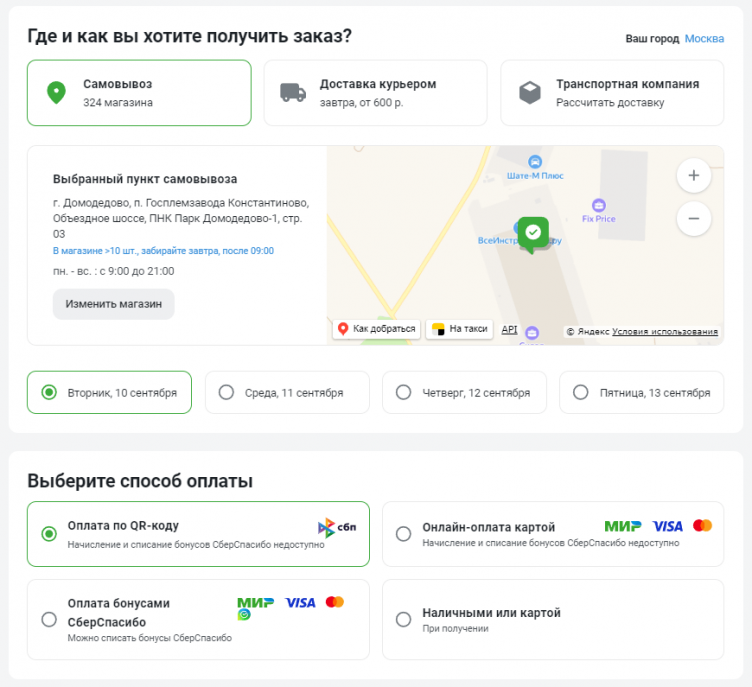Click the transport company box icon
752x687 pixels.
[529, 93]
